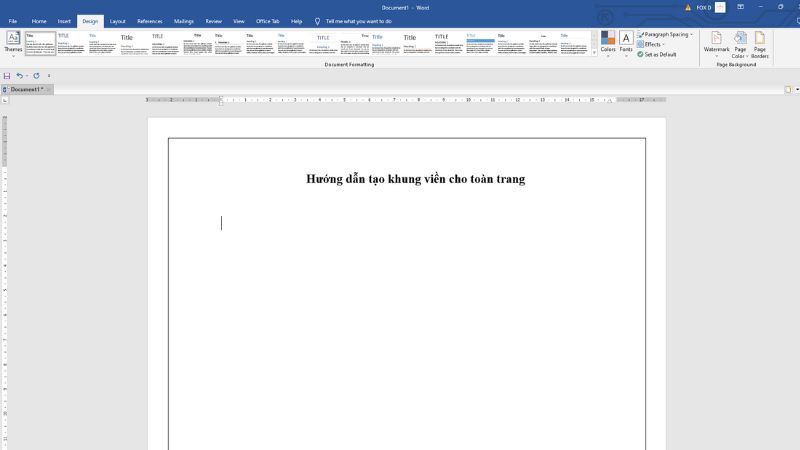This screenshot has height=450, width=800.
Task: Click the Watermark icon
Action: (x=716, y=42)
